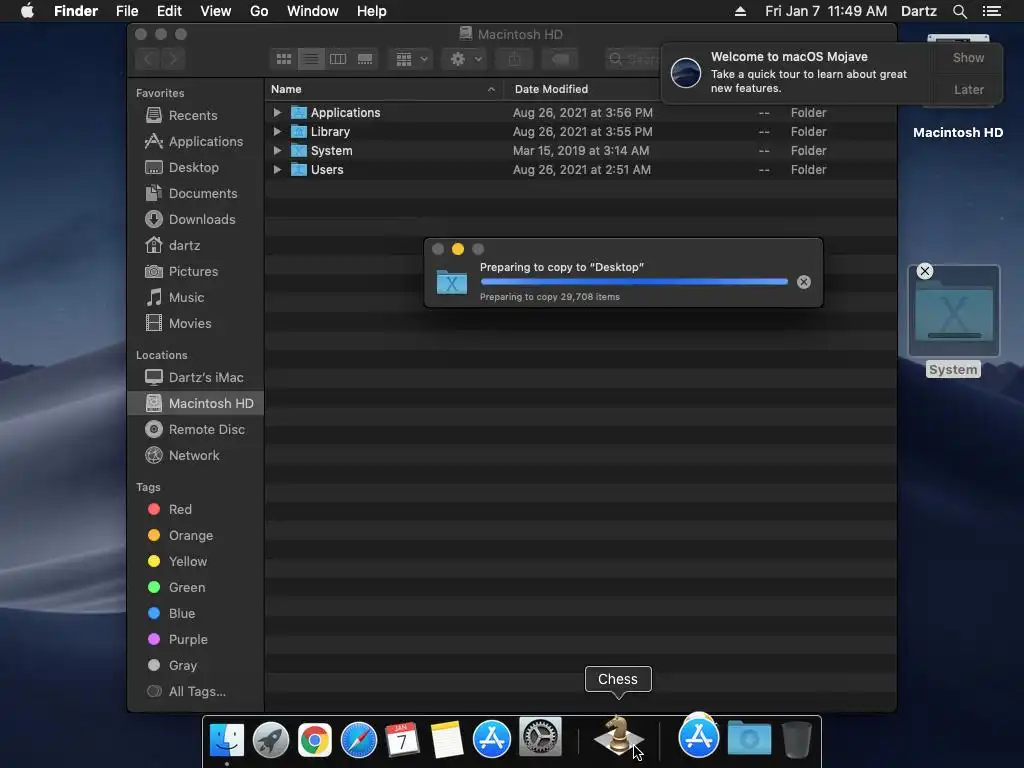Open Applications in the sidebar
The image size is (1024, 768).
click(x=194, y=141)
